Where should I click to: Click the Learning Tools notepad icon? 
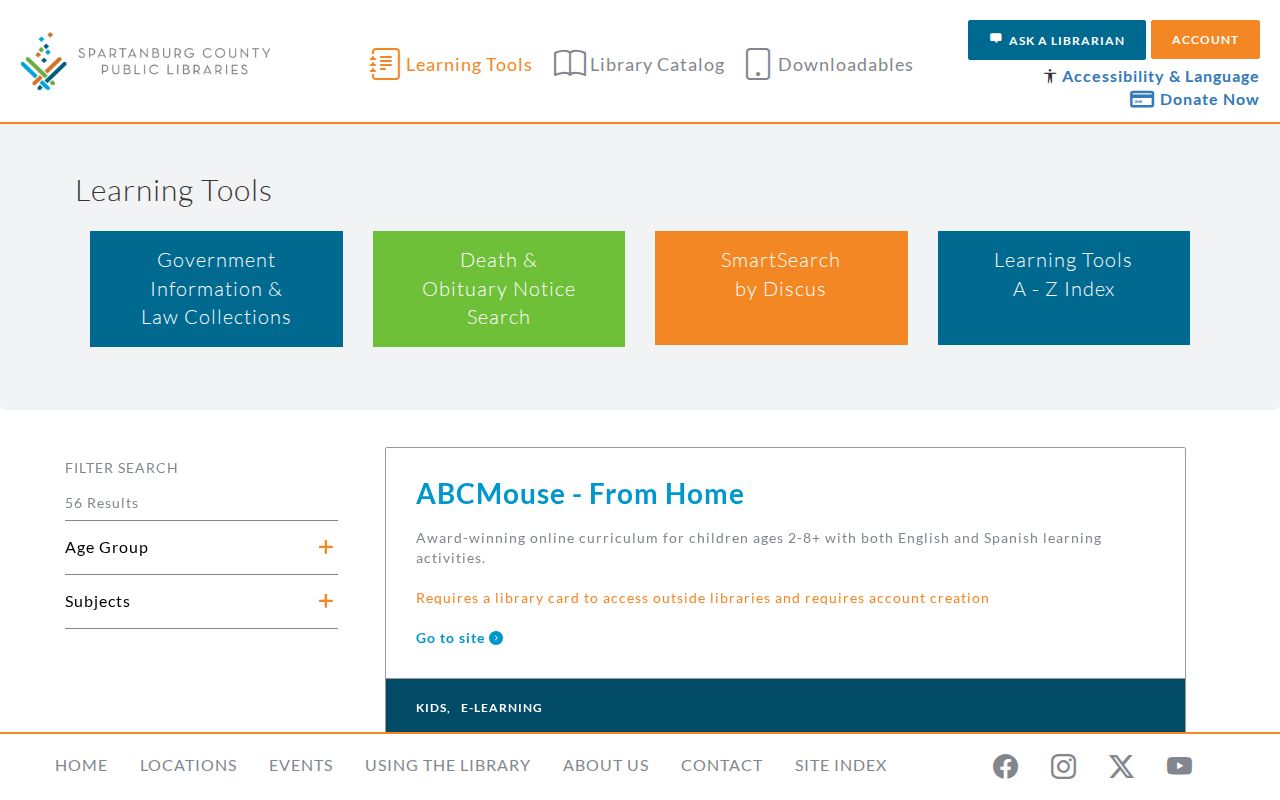coord(385,64)
